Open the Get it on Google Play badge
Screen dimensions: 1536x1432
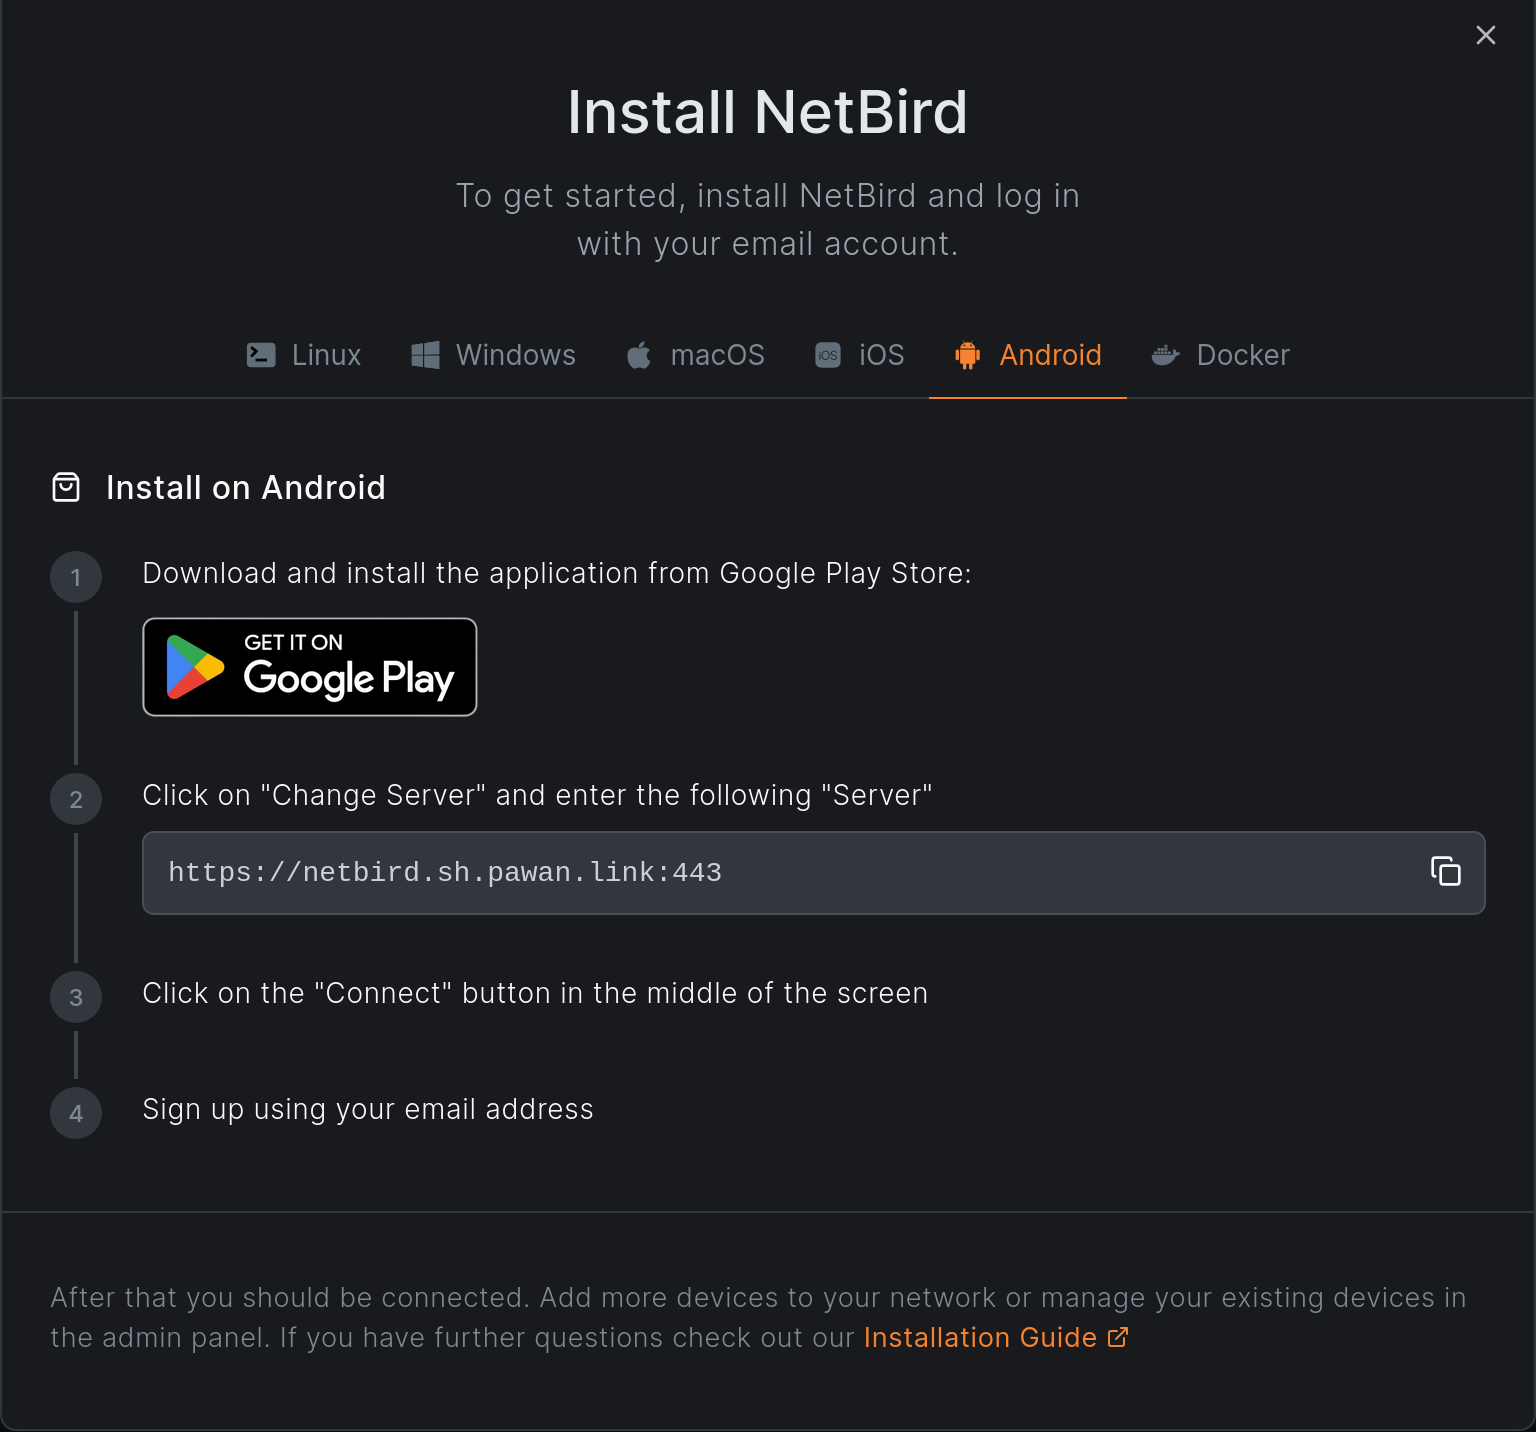310,667
